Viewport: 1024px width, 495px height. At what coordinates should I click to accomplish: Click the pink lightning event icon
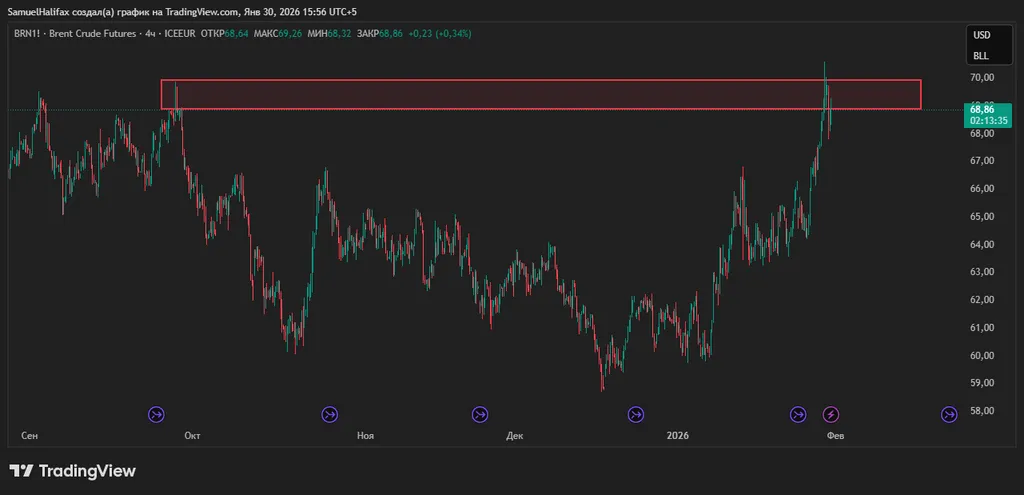point(831,414)
